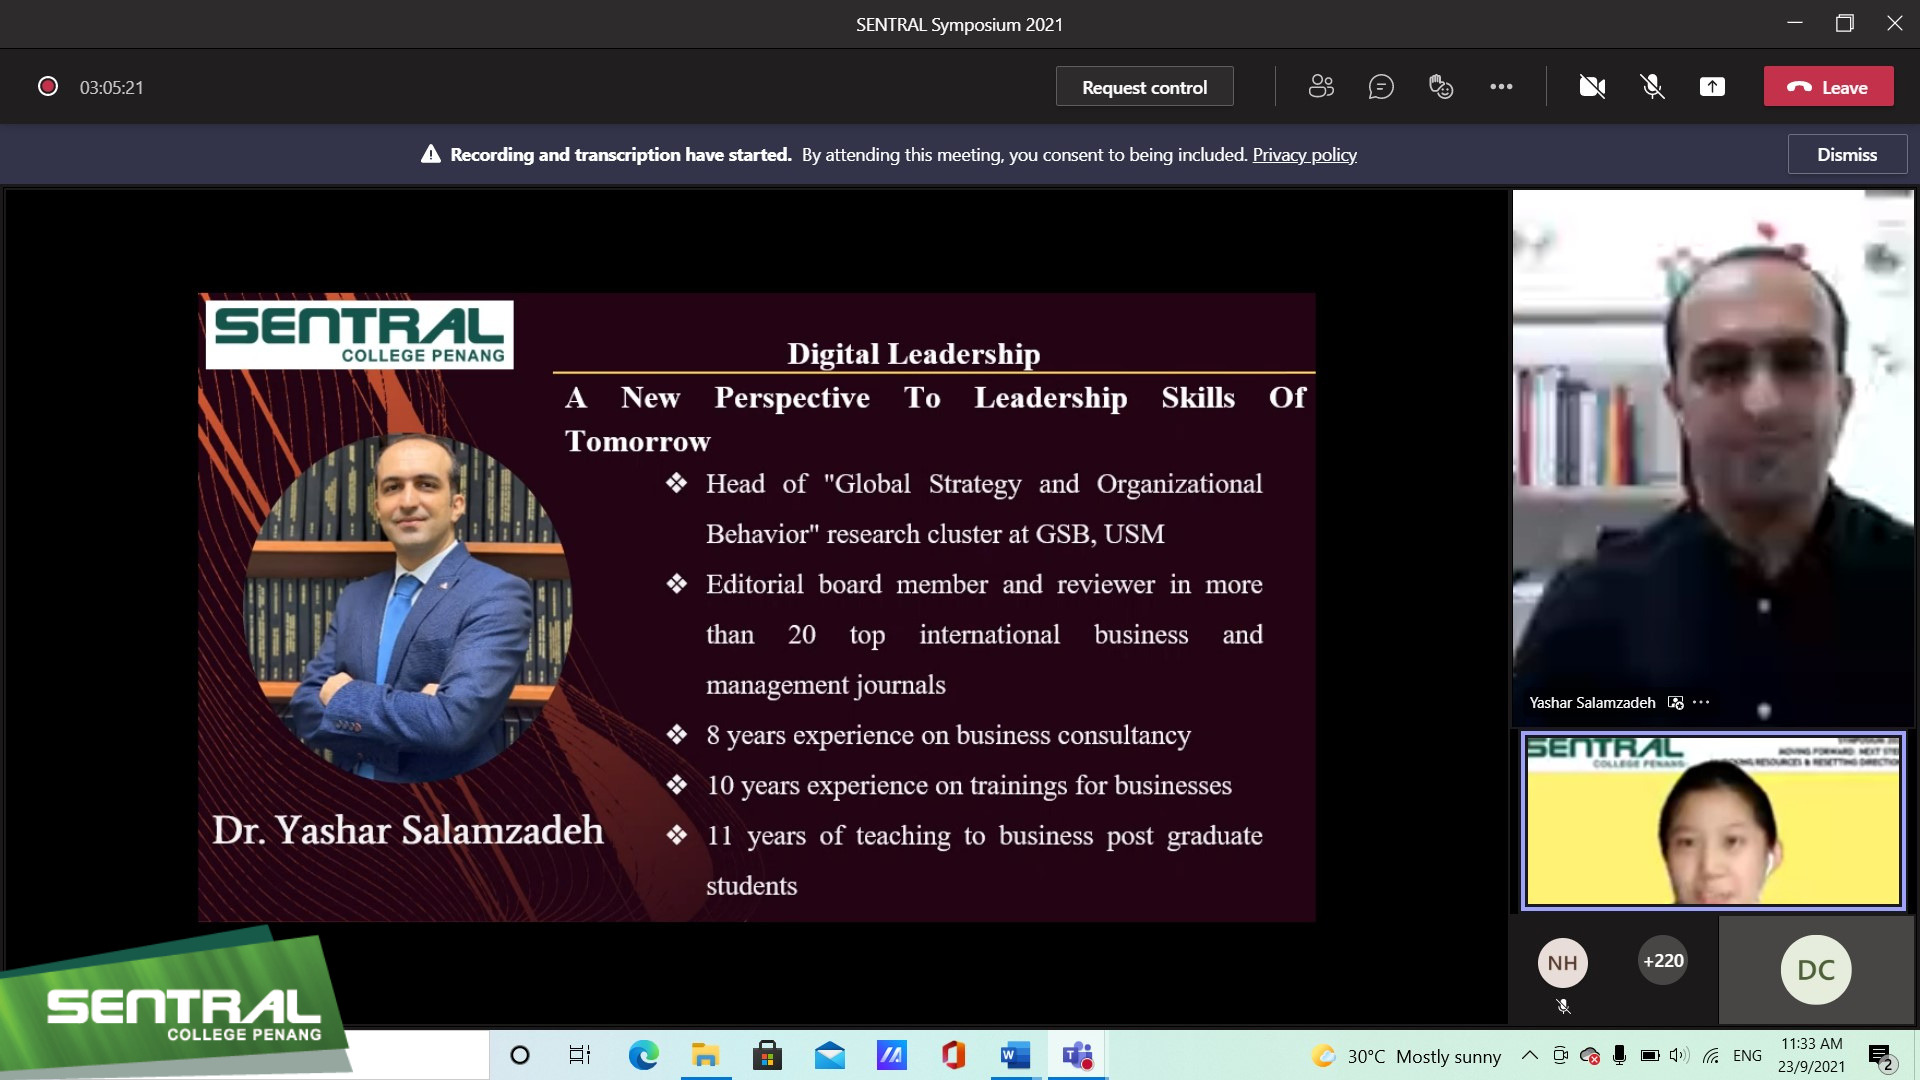The height and width of the screenshot is (1080, 1920).
Task: Select Yashar Salamzadeh's video tile
Action: pyautogui.click(x=1713, y=457)
